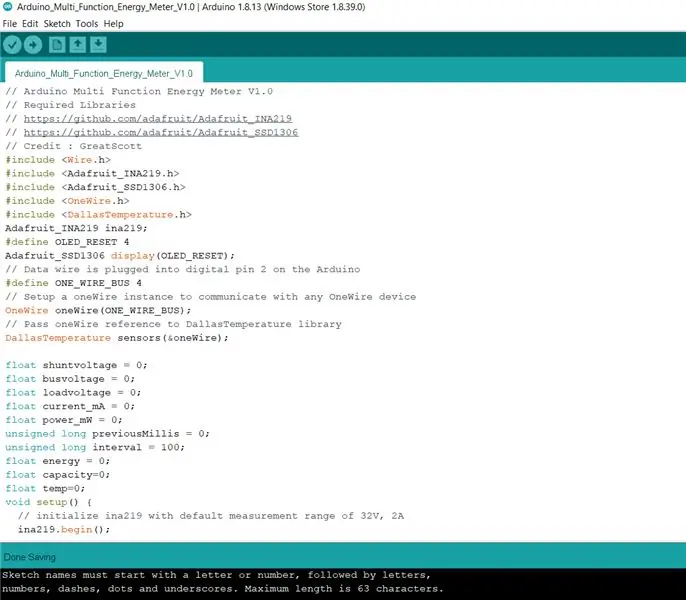Click the 'float energy = 0;' line
The width and height of the screenshot is (686, 600).
click(x=58, y=461)
